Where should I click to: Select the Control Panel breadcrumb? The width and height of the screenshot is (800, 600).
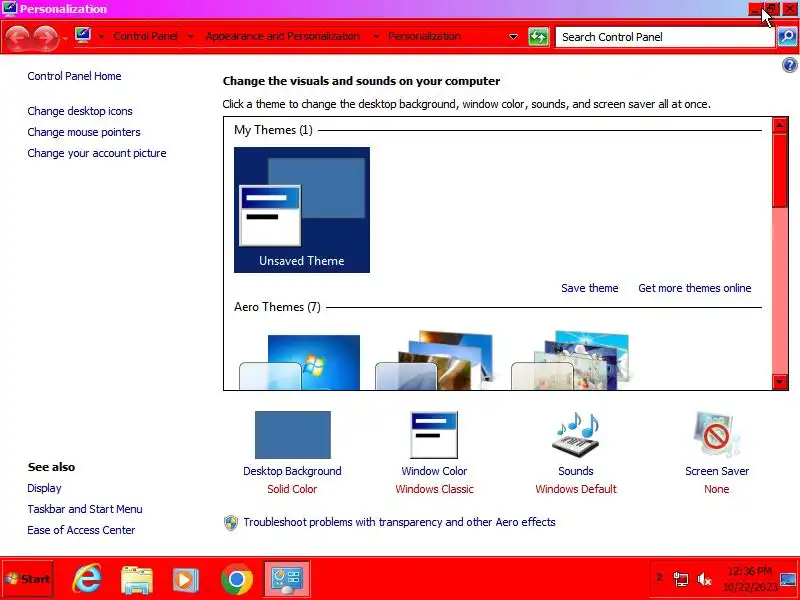[x=145, y=37]
